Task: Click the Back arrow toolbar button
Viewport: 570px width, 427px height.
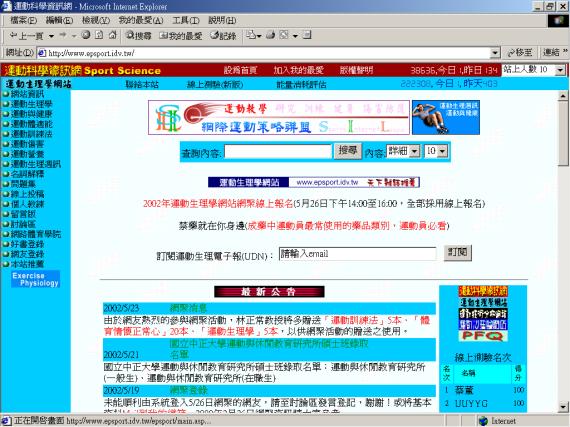Action: point(26,36)
